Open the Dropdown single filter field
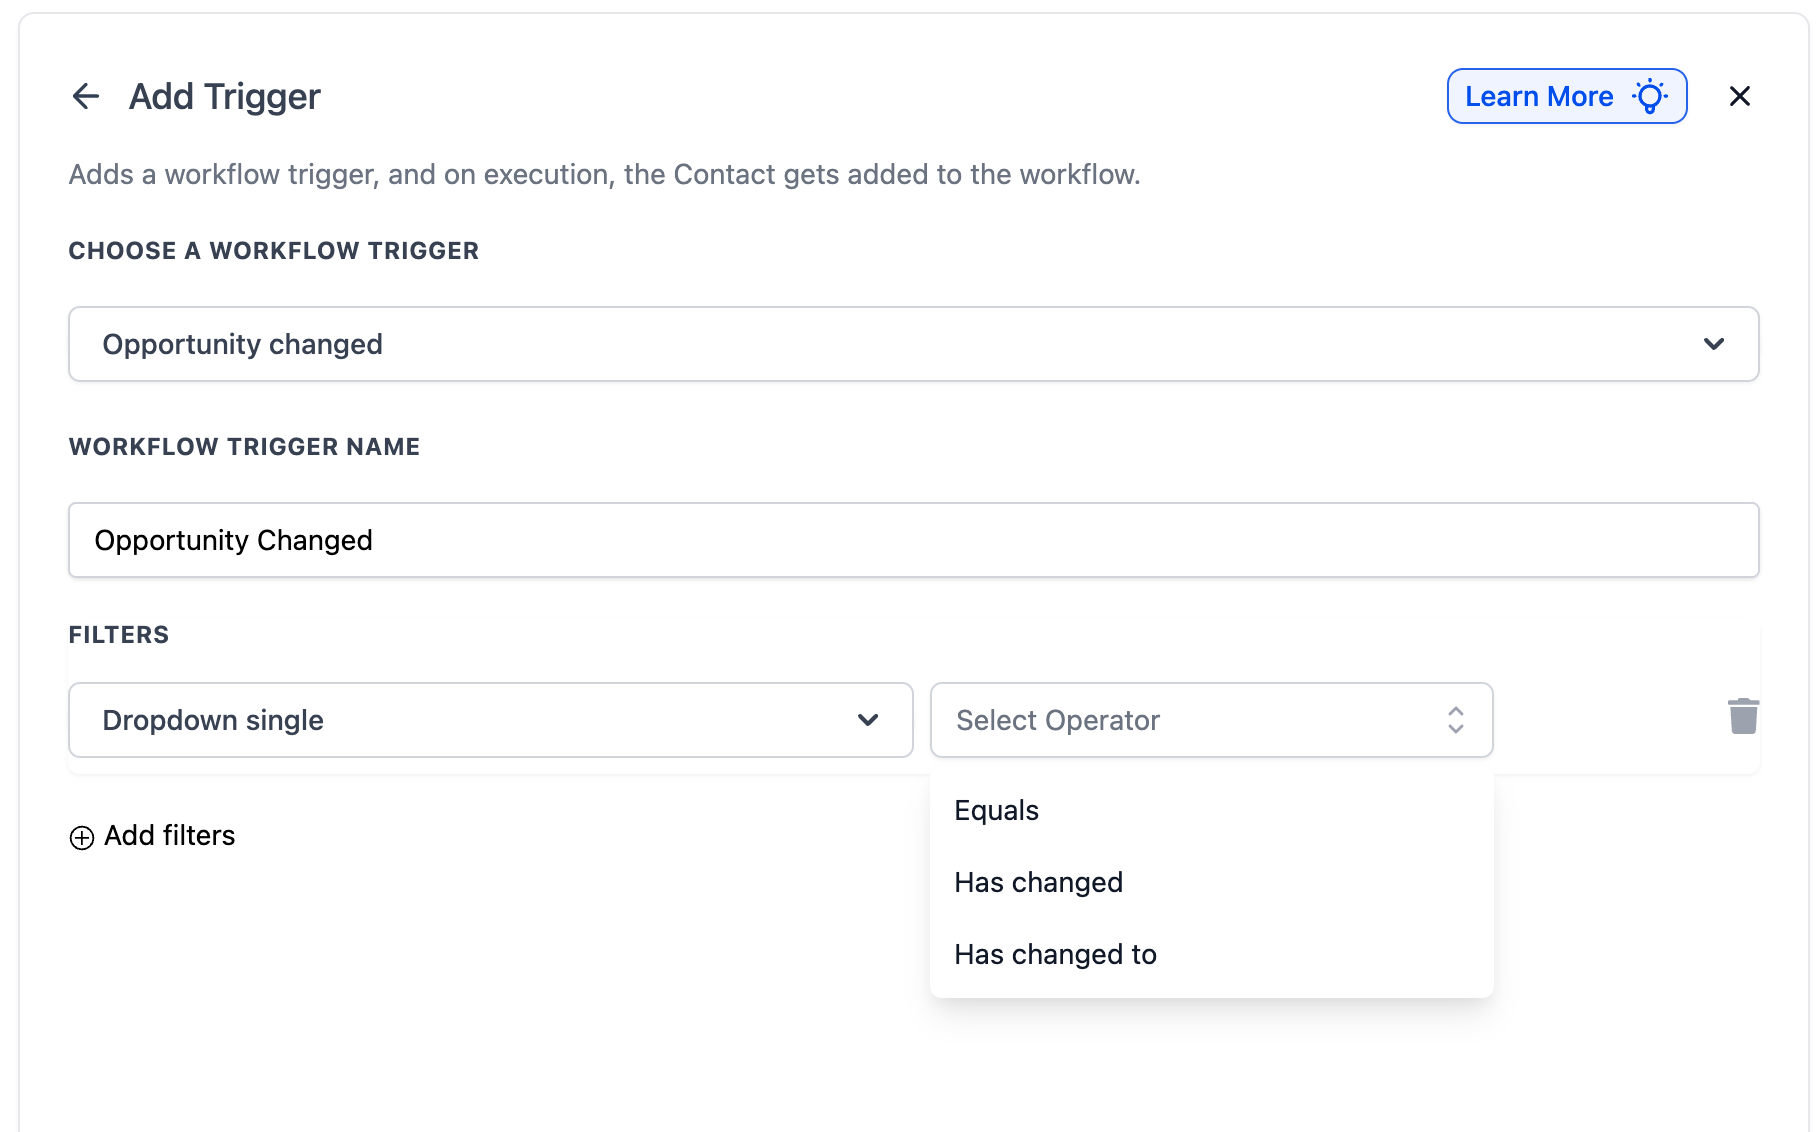 491,720
